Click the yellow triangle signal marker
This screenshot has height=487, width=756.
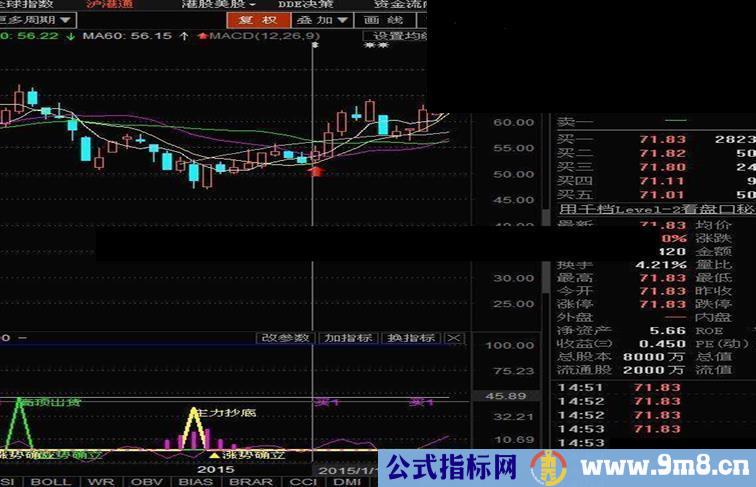(x=214, y=455)
